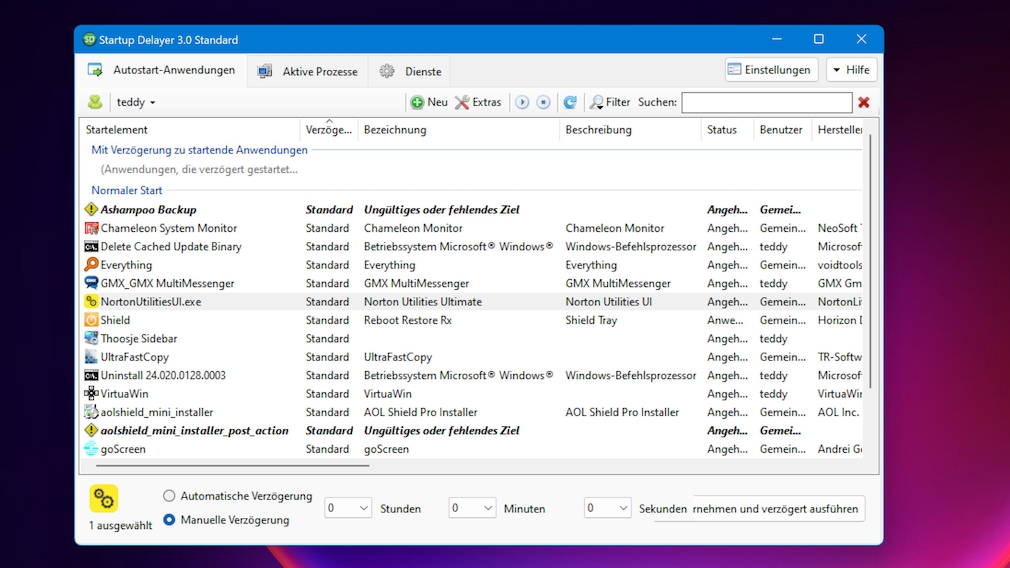
Task: Click 'AOL Shield Pro Installer' description cell
Action: click(x=622, y=412)
